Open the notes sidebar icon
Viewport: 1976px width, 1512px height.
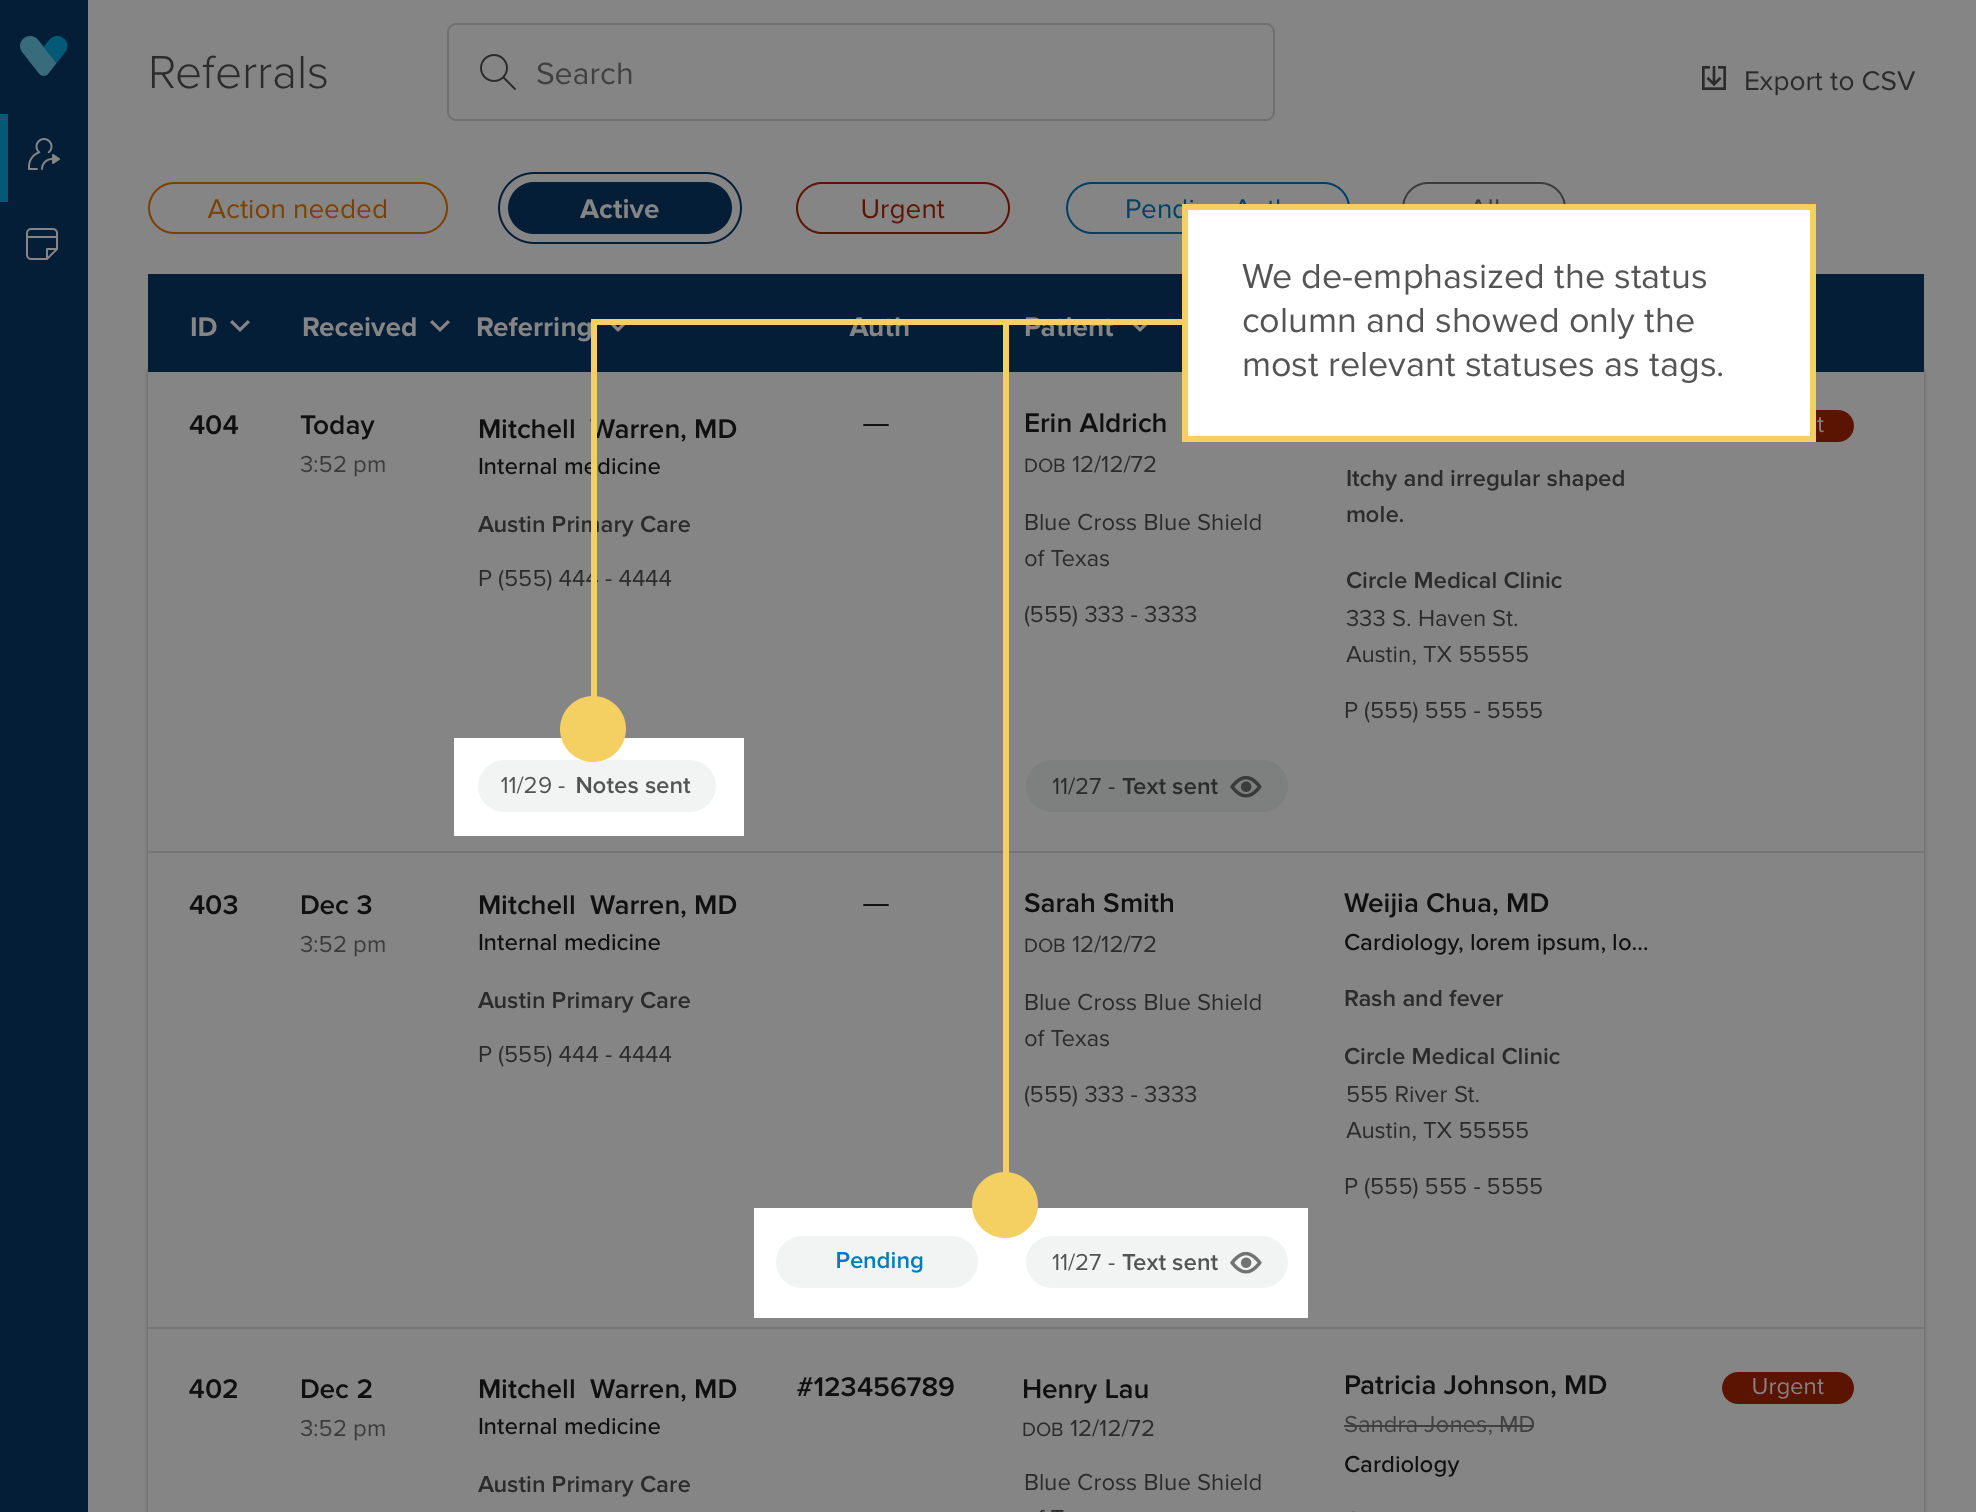click(x=43, y=243)
